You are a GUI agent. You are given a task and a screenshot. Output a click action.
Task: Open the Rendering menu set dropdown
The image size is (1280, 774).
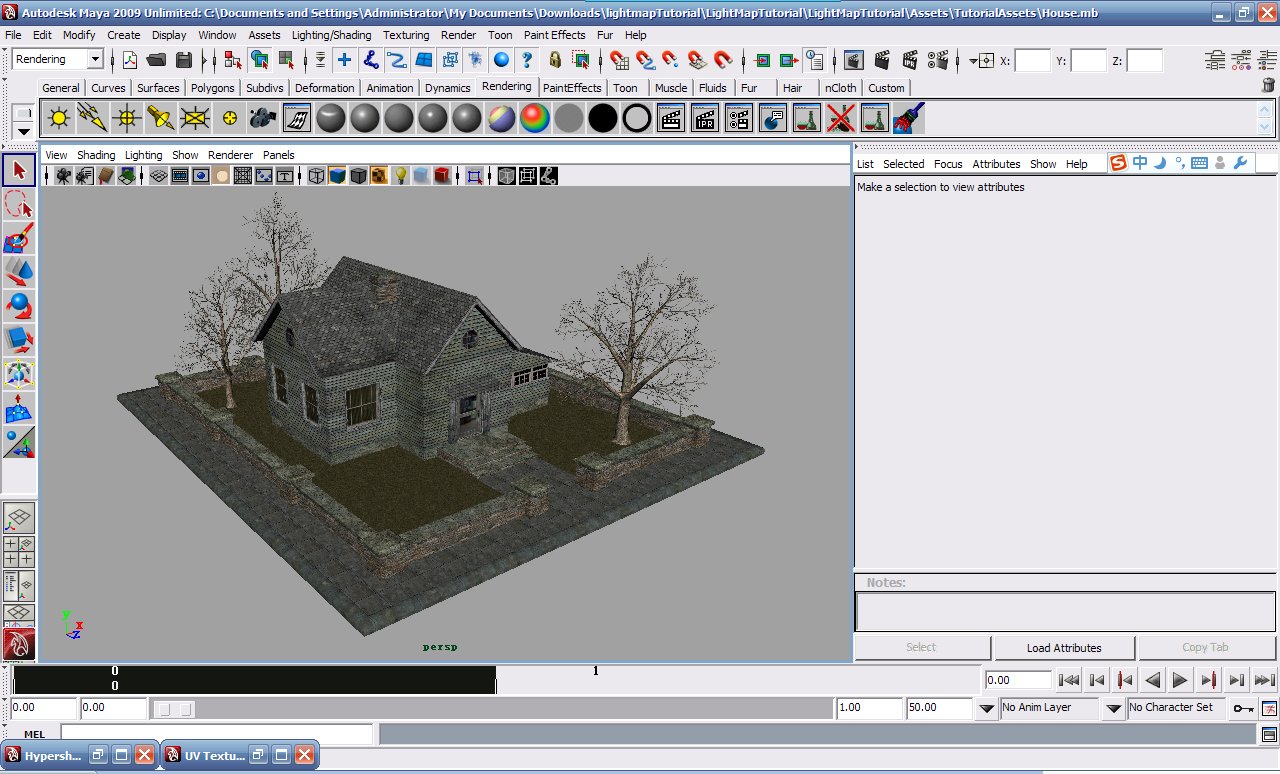(95, 60)
